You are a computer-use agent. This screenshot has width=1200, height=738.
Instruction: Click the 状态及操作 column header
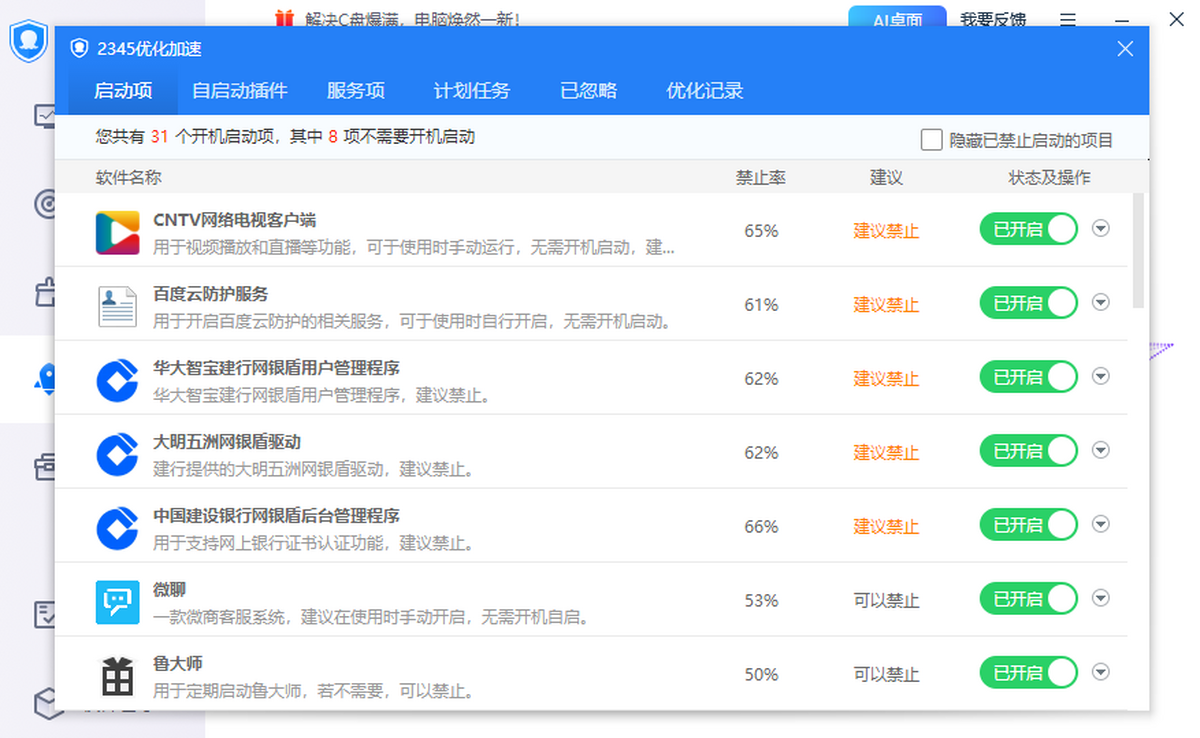point(1049,178)
